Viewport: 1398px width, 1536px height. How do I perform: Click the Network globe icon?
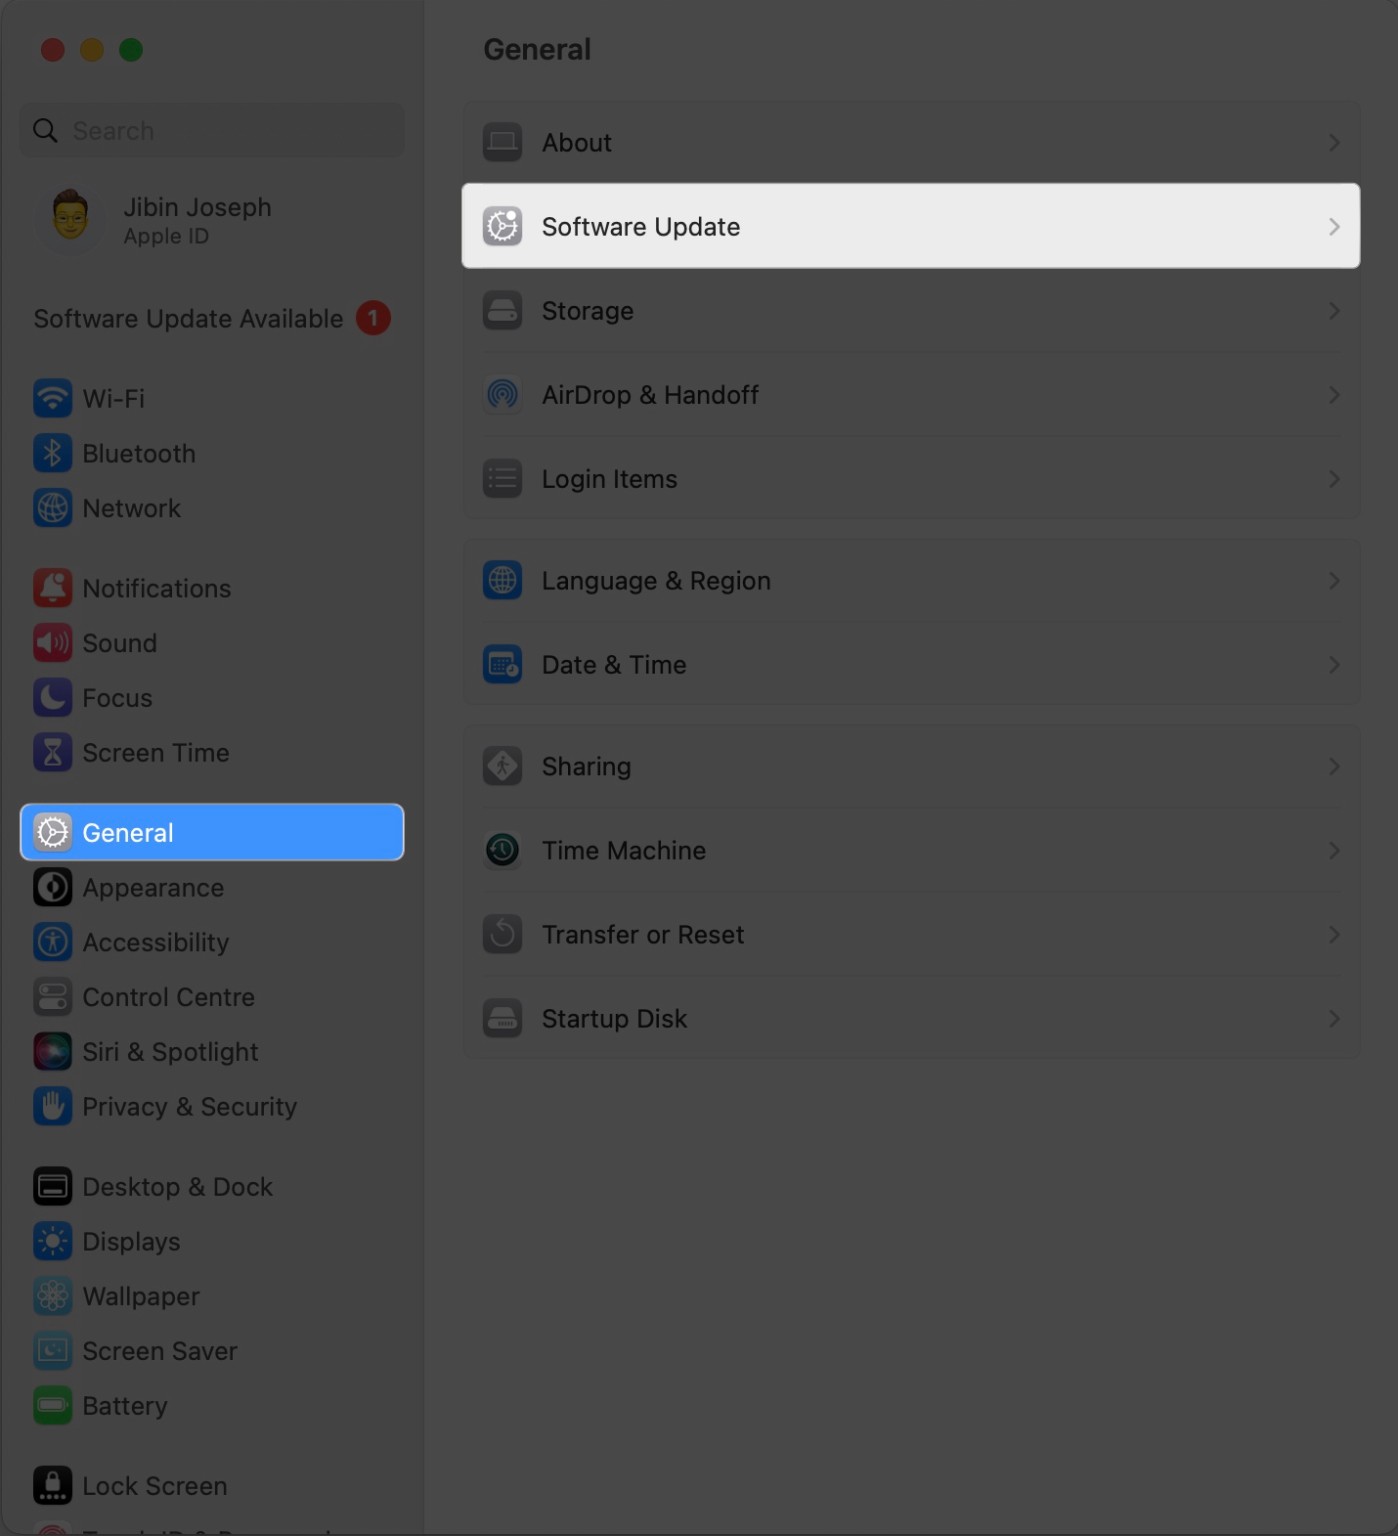[x=52, y=508]
